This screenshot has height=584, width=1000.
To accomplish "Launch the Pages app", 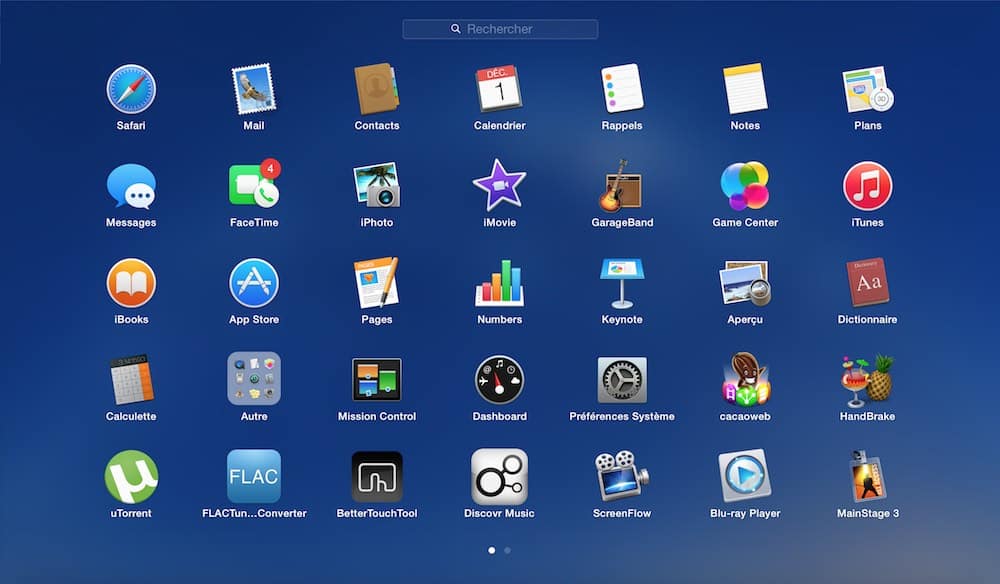I will coord(376,283).
